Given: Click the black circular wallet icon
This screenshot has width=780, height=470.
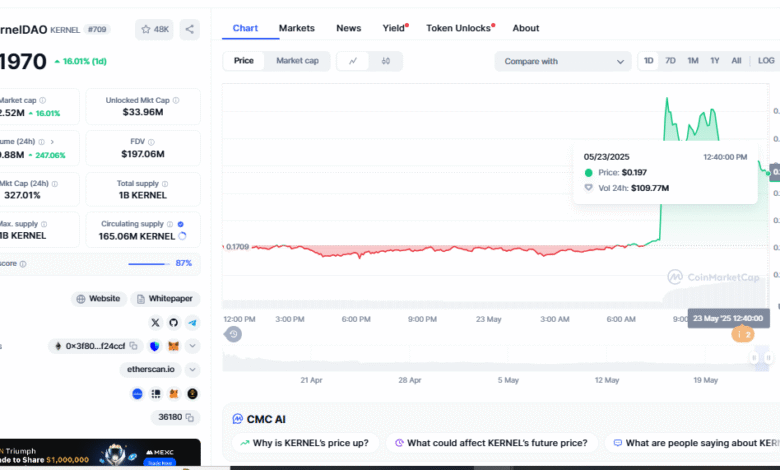Looking at the screenshot, I should (x=192, y=394).
